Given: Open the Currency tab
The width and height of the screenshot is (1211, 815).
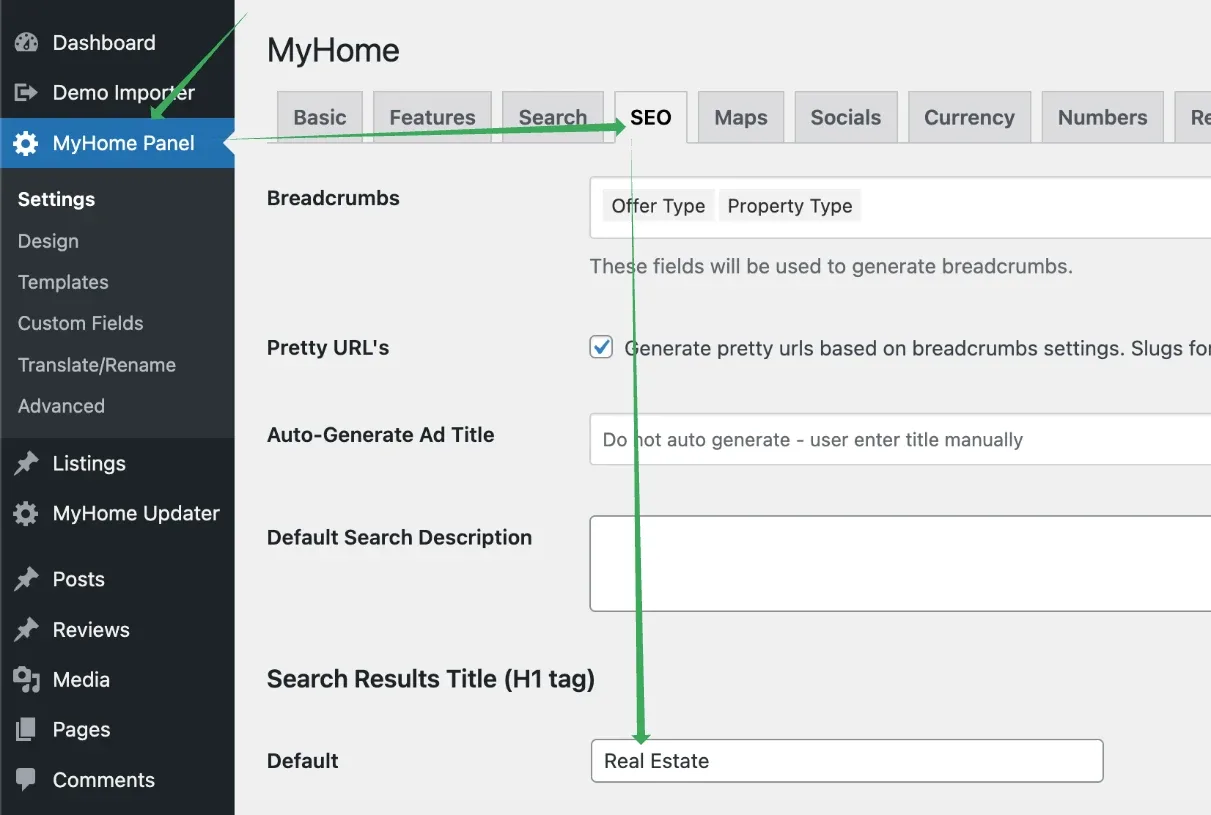Looking at the screenshot, I should 969,117.
